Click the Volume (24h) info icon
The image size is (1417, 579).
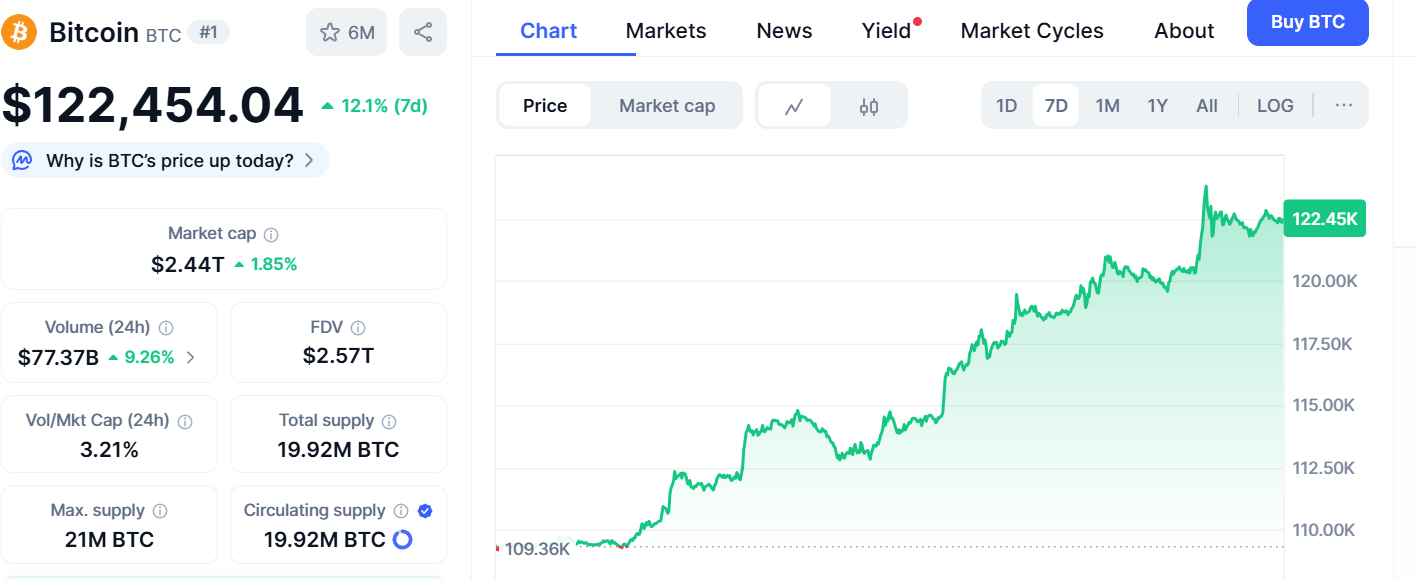[x=166, y=326]
